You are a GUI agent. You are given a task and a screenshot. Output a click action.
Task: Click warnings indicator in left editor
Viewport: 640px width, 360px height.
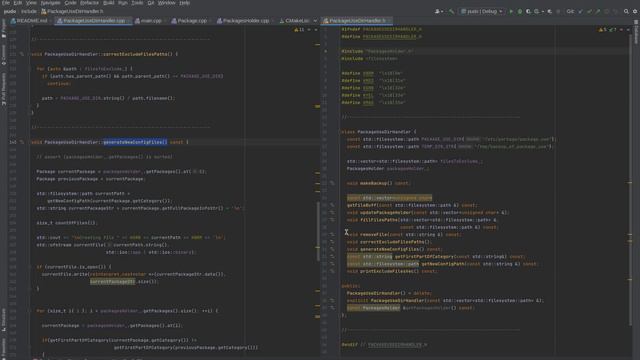click(299, 29)
